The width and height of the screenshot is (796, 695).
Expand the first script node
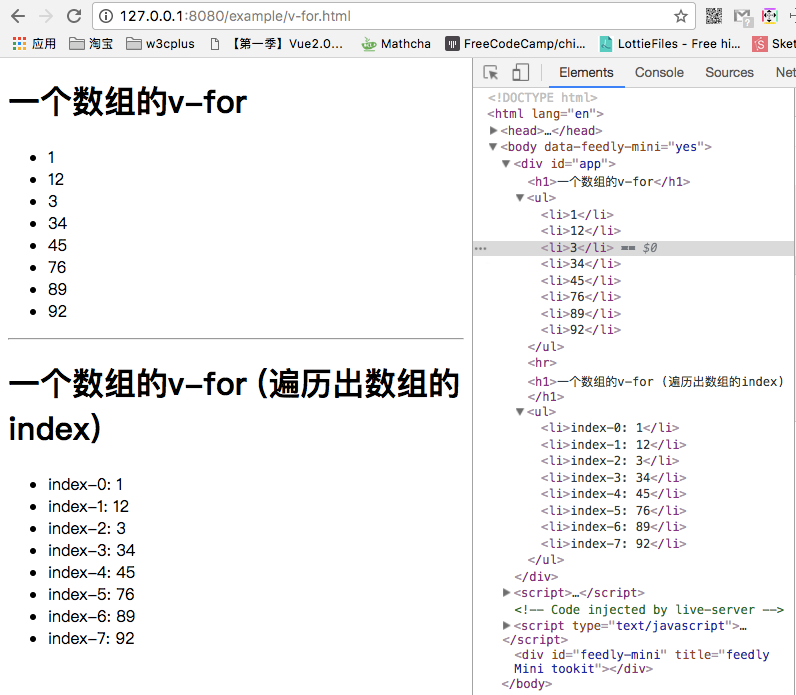[x=506, y=592]
